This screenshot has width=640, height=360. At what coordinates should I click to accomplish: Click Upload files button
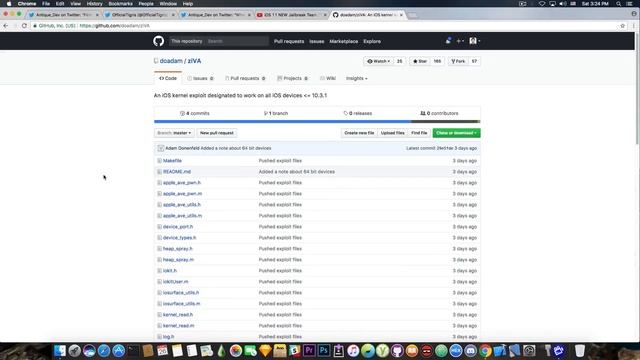pyautogui.click(x=393, y=133)
